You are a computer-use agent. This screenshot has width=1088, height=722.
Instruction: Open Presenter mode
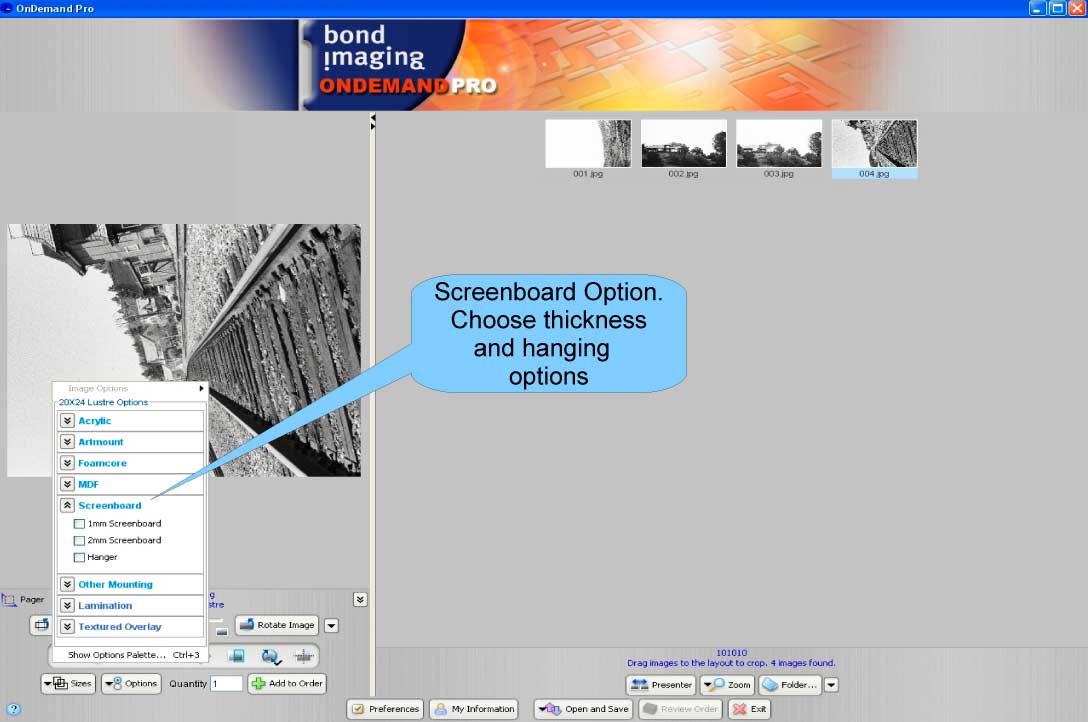[660, 685]
